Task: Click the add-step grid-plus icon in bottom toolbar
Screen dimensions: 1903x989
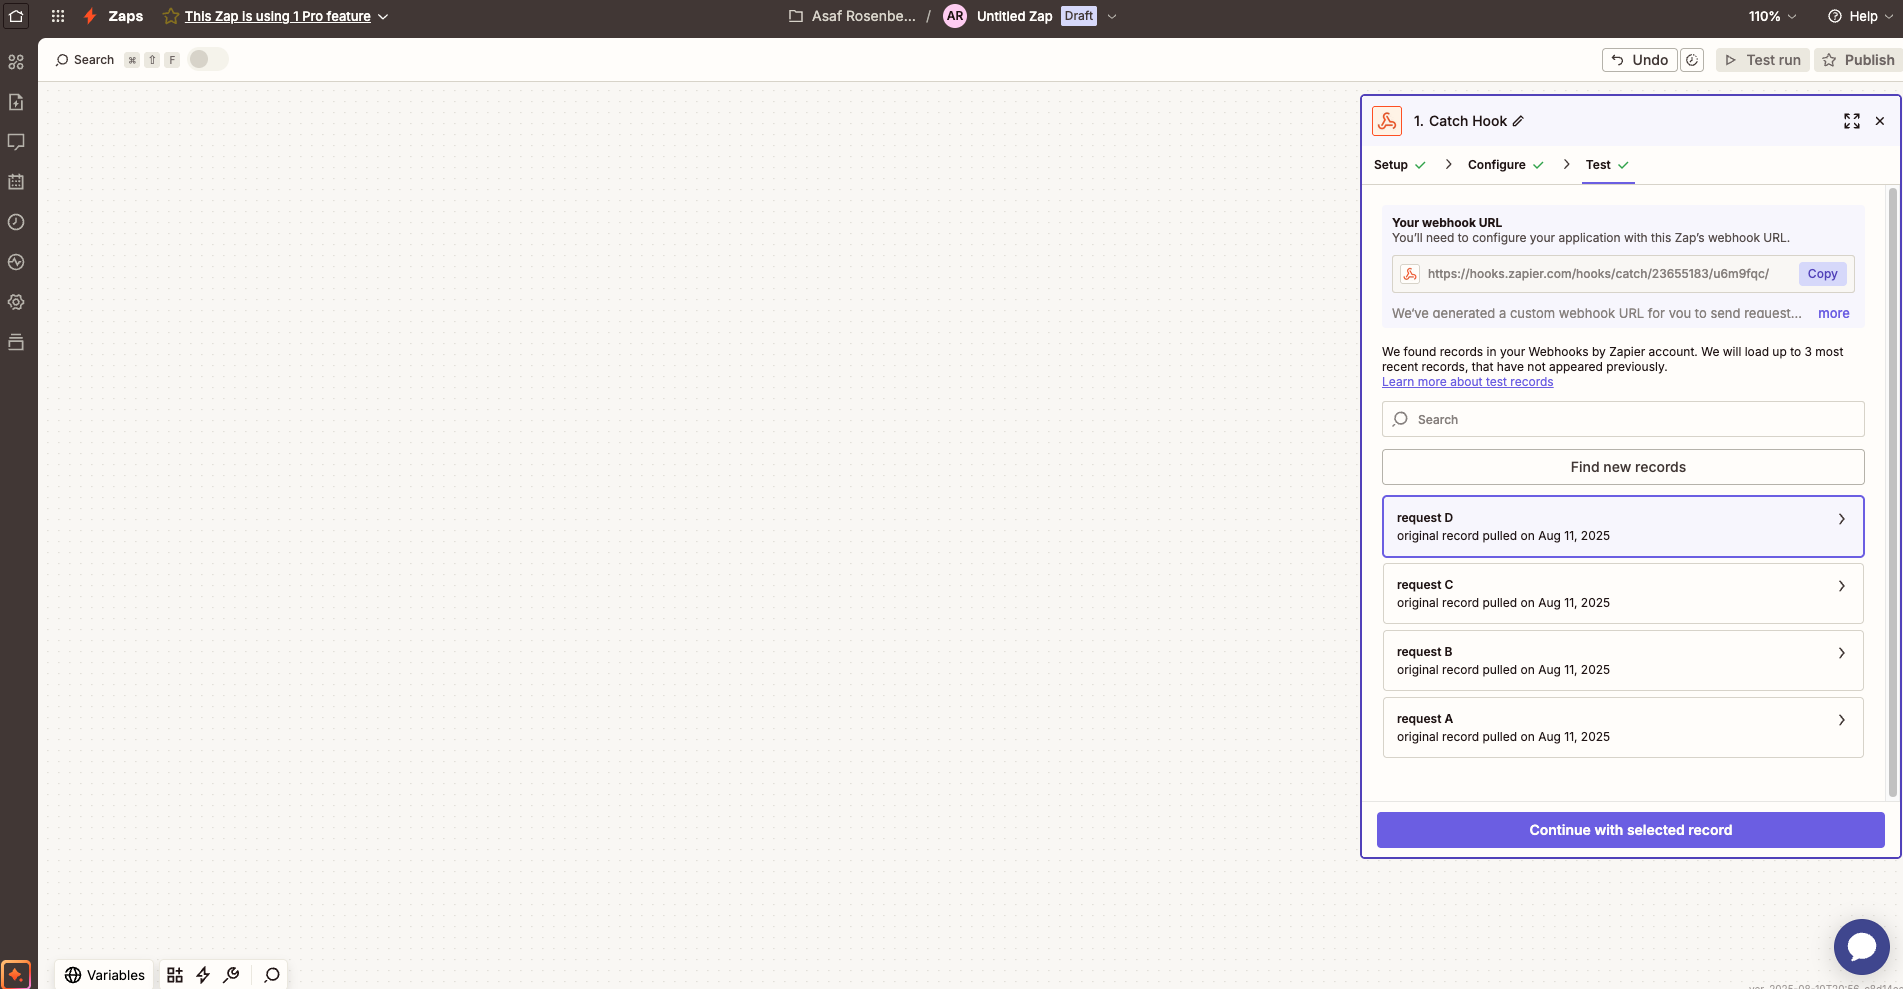Action: pyautogui.click(x=175, y=975)
